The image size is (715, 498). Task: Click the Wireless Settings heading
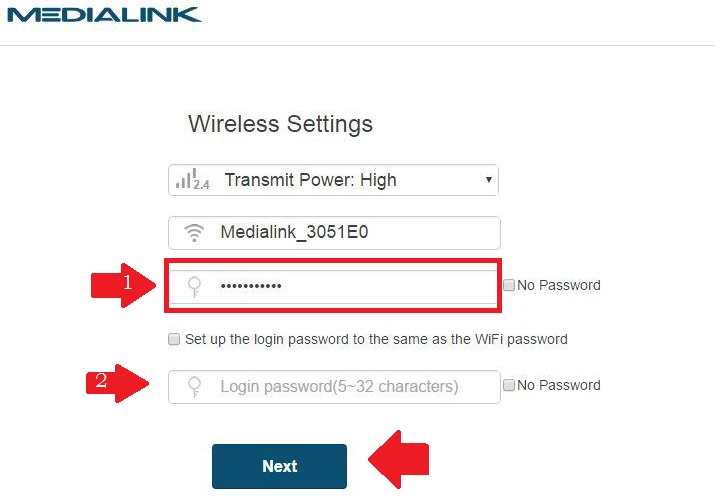click(280, 124)
